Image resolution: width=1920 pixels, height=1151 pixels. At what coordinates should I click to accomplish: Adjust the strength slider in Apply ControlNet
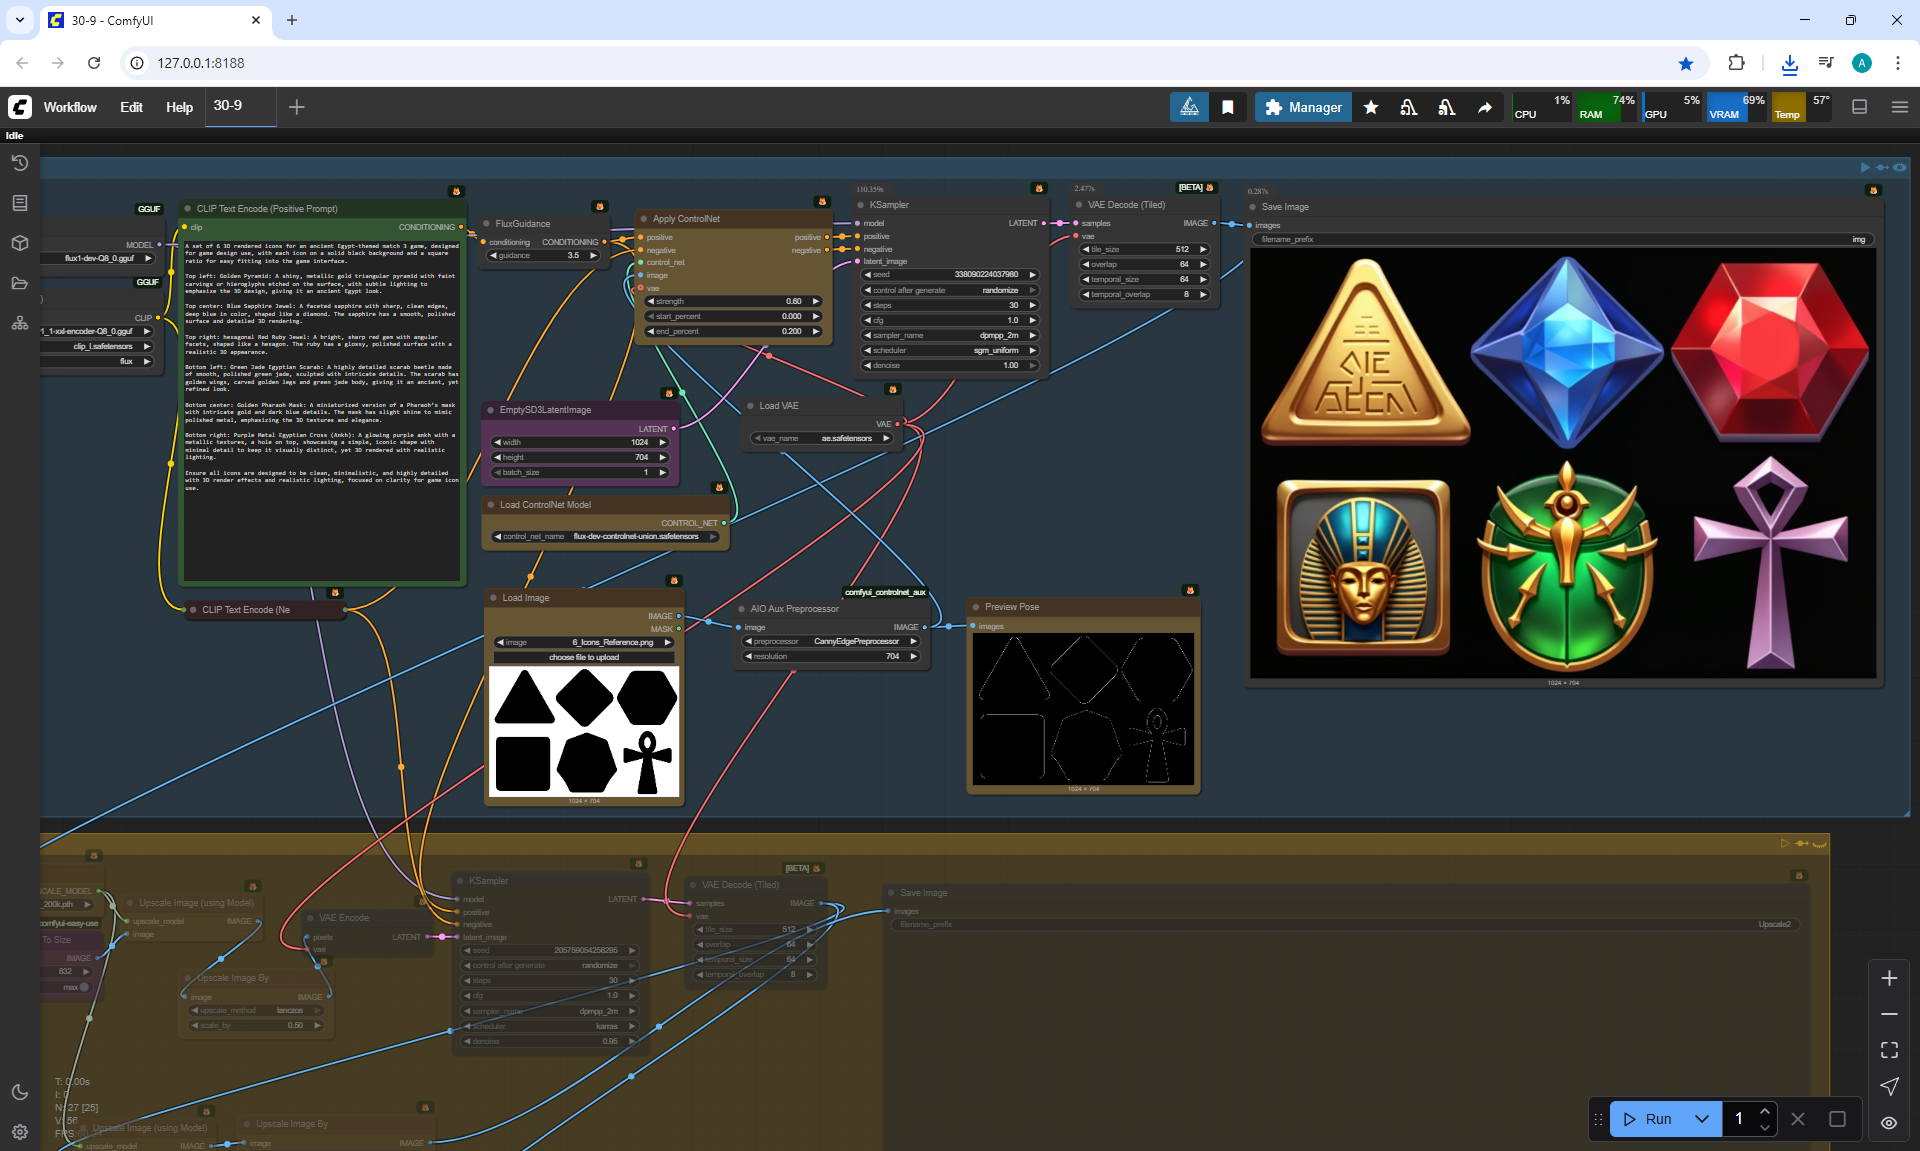(733, 301)
